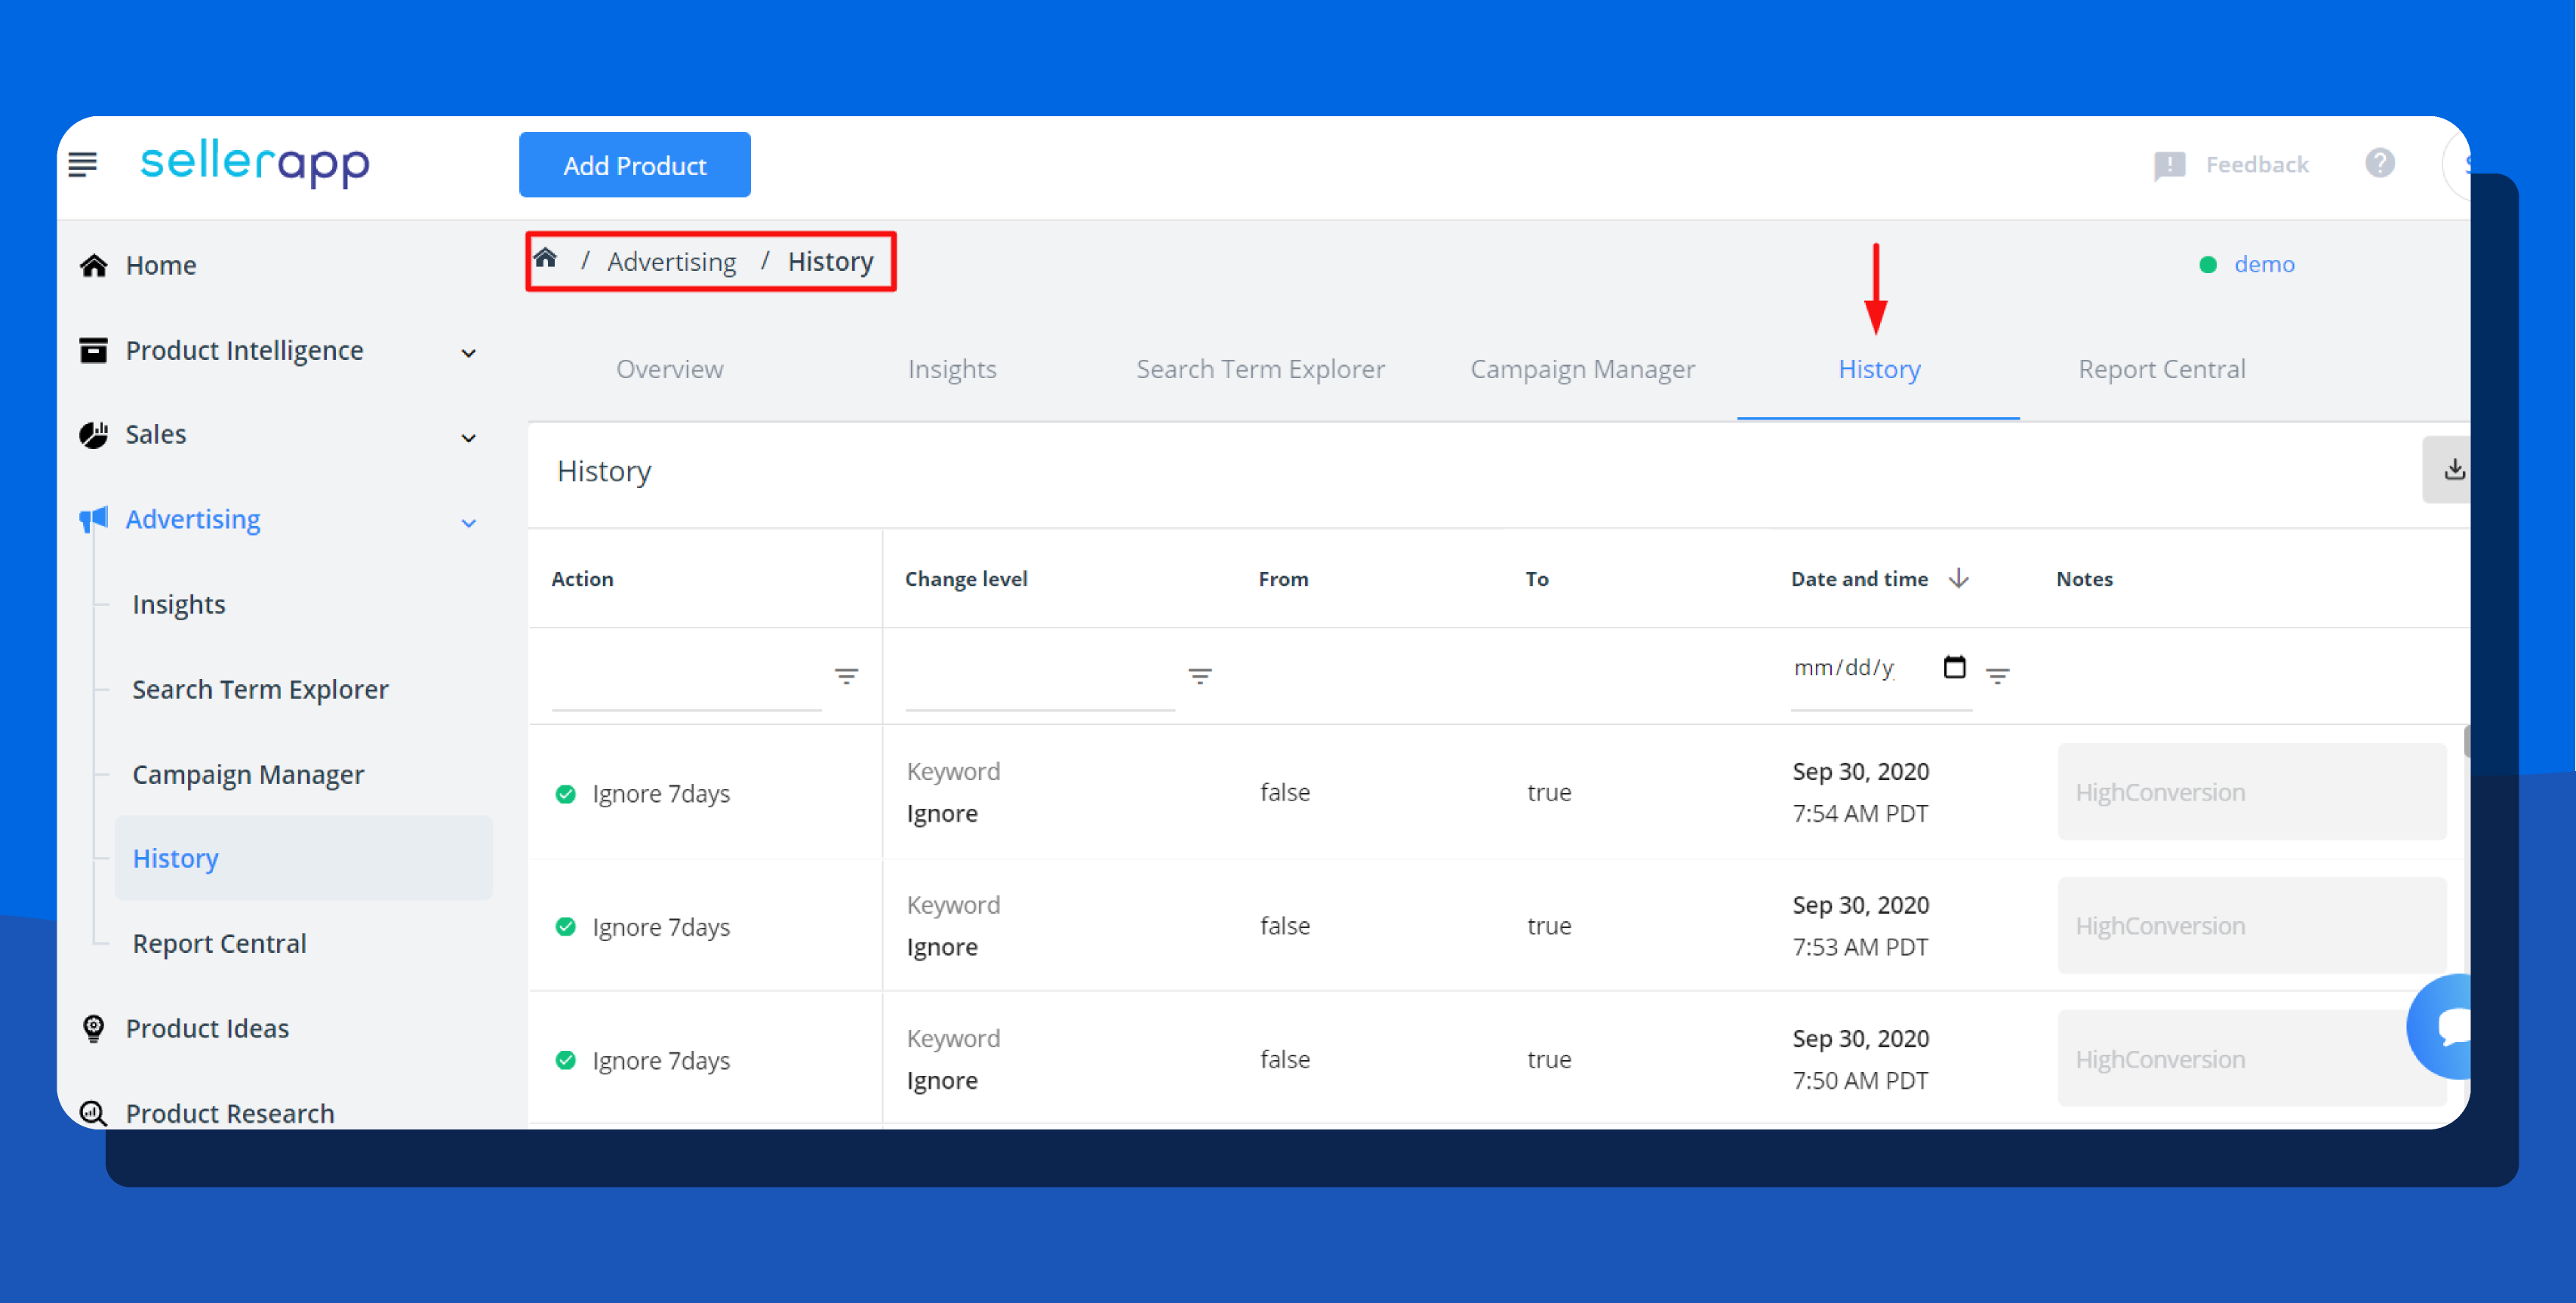Click Advertising in the breadcrumb

click(671, 262)
